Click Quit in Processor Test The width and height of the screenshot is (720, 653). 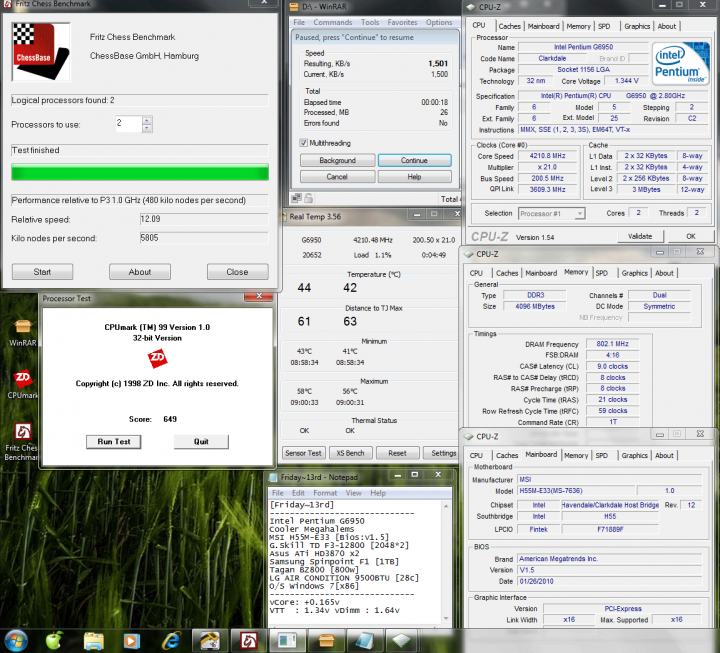pos(201,442)
